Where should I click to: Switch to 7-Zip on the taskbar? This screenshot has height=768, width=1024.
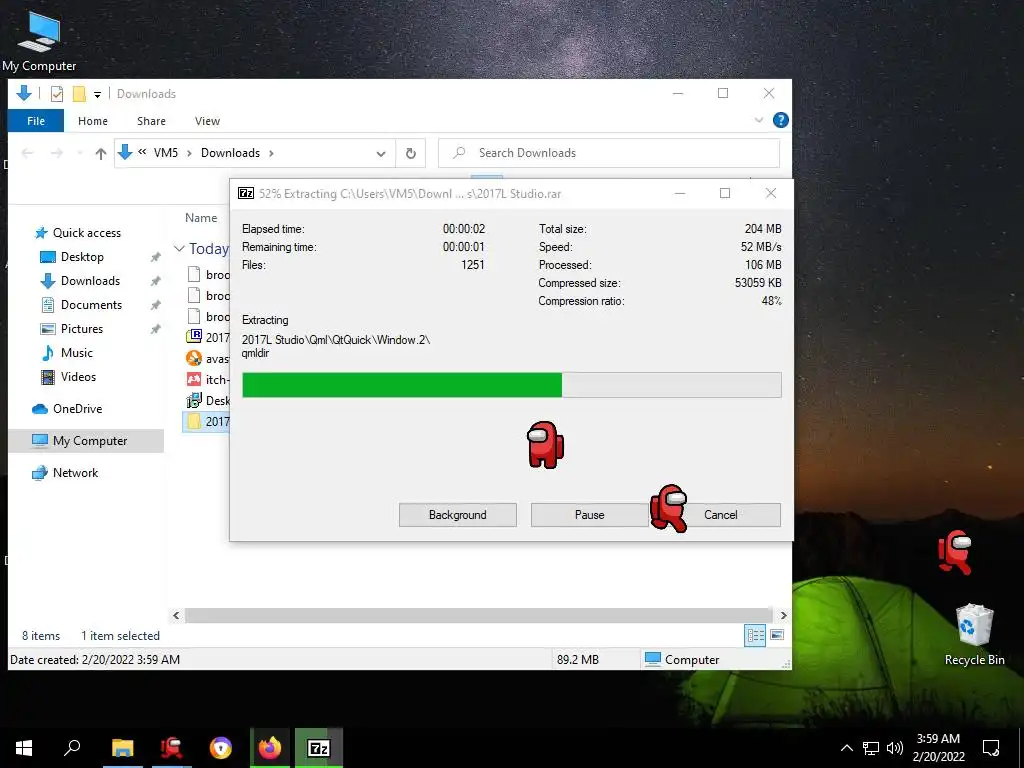(x=319, y=748)
